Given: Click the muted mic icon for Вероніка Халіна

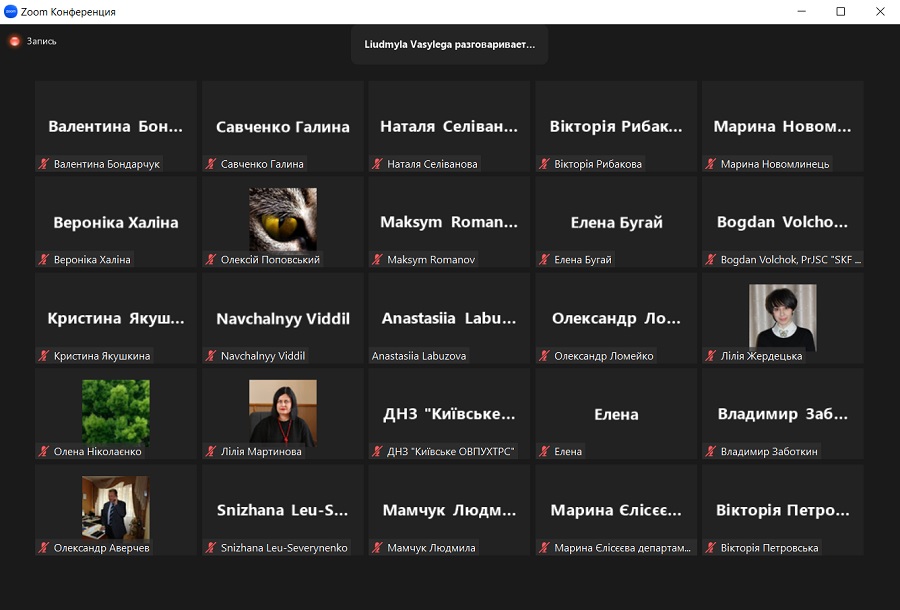Looking at the screenshot, I should pyautogui.click(x=44, y=259).
